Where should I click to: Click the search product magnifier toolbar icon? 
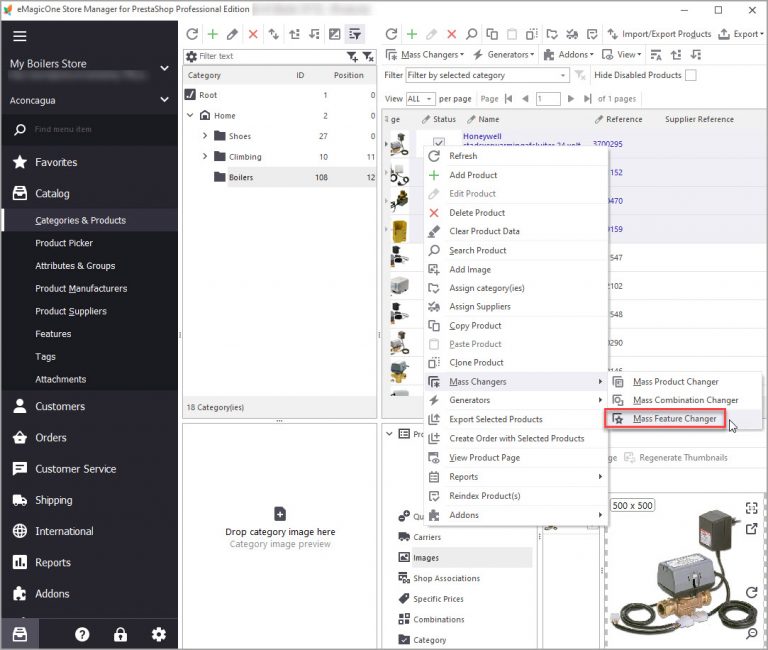[471, 34]
